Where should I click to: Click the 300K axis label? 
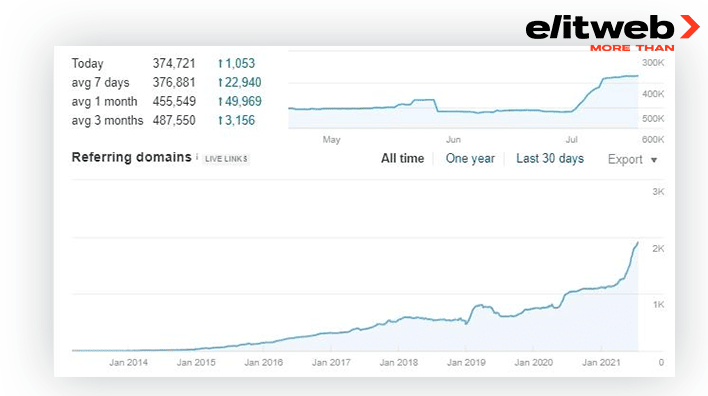[653, 63]
